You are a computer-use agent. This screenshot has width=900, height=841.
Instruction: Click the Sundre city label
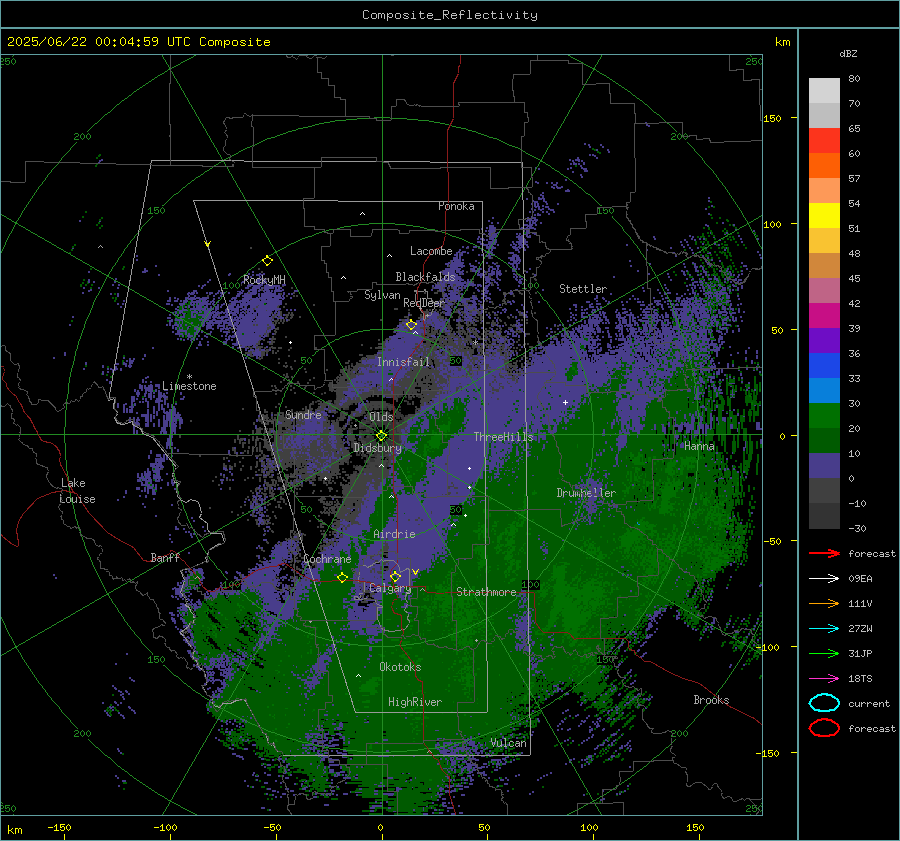(x=303, y=415)
